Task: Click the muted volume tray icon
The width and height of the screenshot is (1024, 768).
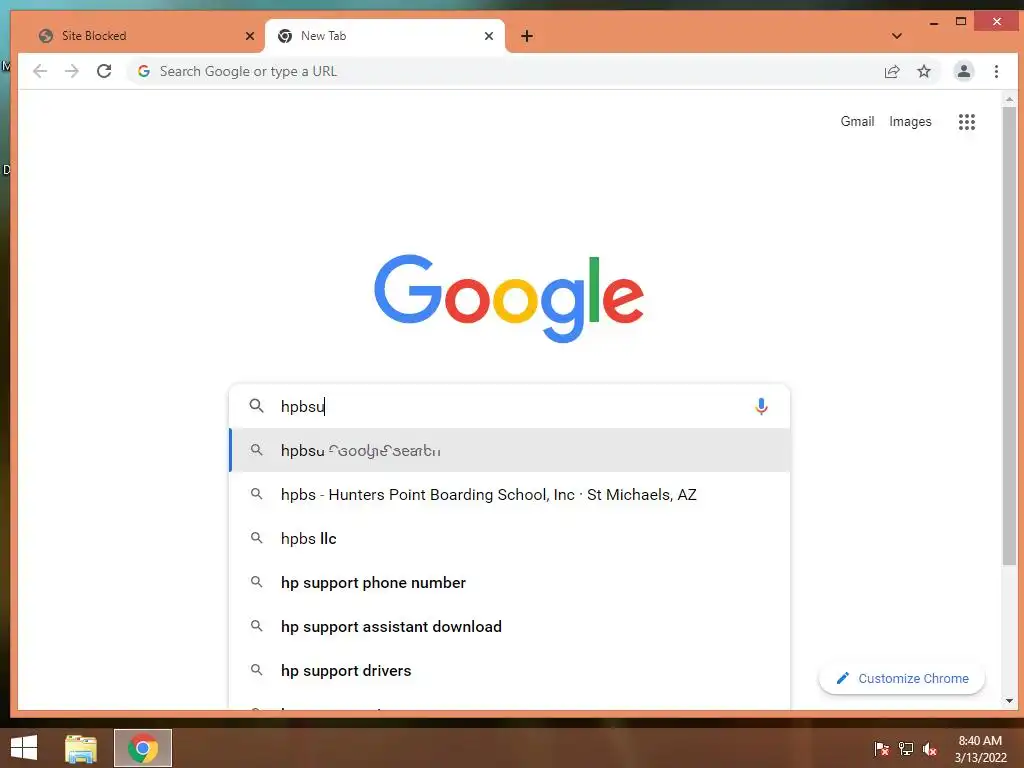Action: 930,749
